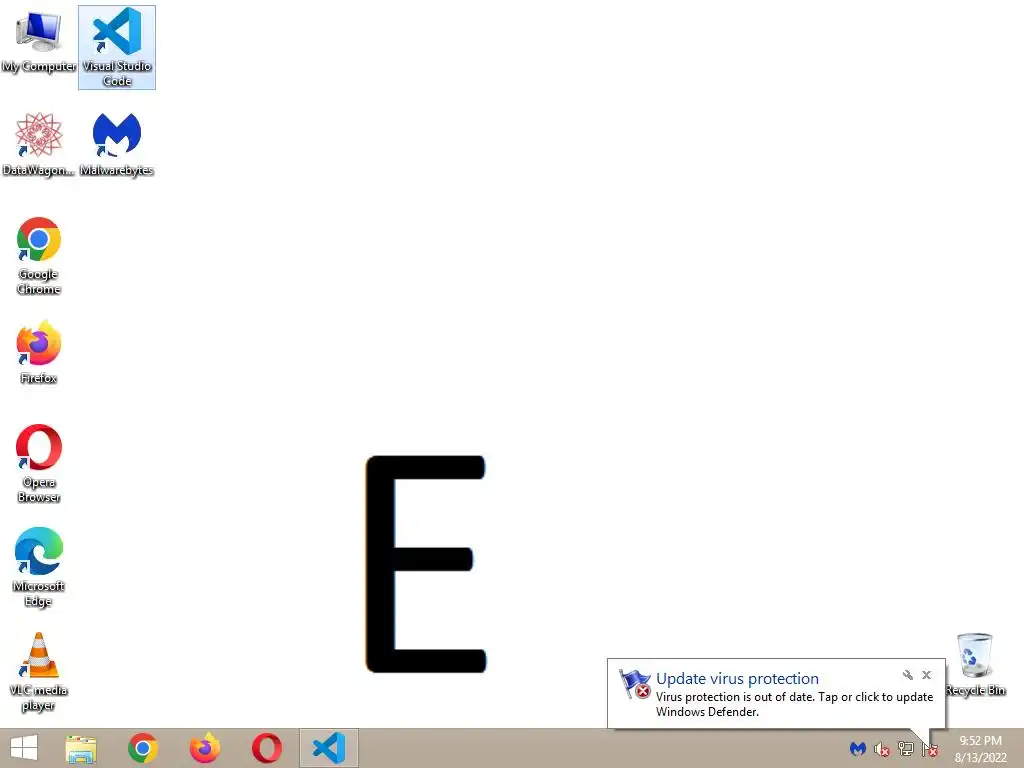Click the 'Virus protection is out of date' message
The height and width of the screenshot is (768, 1024).
click(x=794, y=704)
